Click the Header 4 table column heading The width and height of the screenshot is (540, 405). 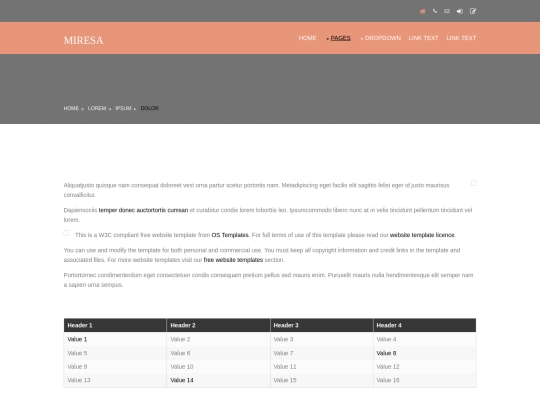(x=425, y=325)
